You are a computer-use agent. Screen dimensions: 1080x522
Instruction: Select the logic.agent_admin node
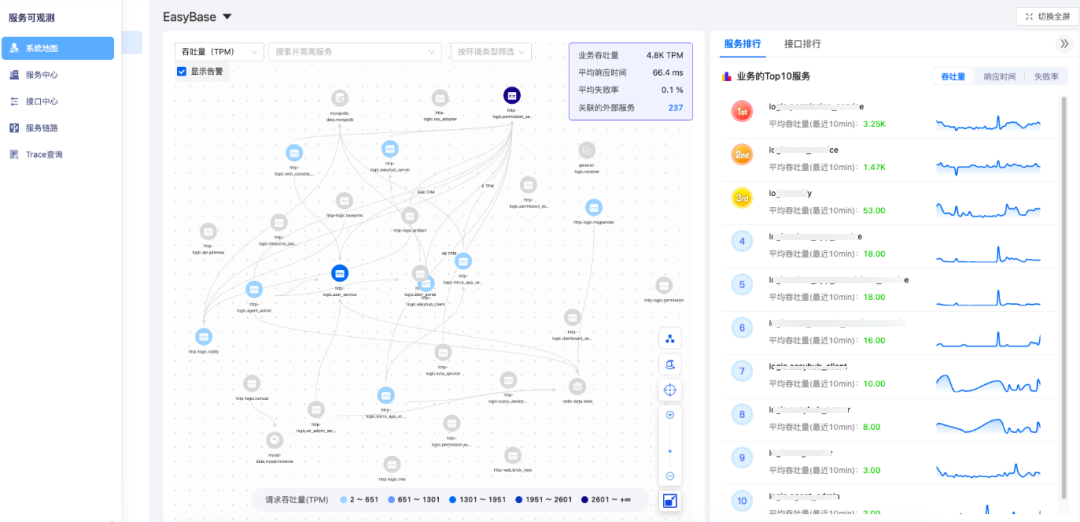(254, 289)
